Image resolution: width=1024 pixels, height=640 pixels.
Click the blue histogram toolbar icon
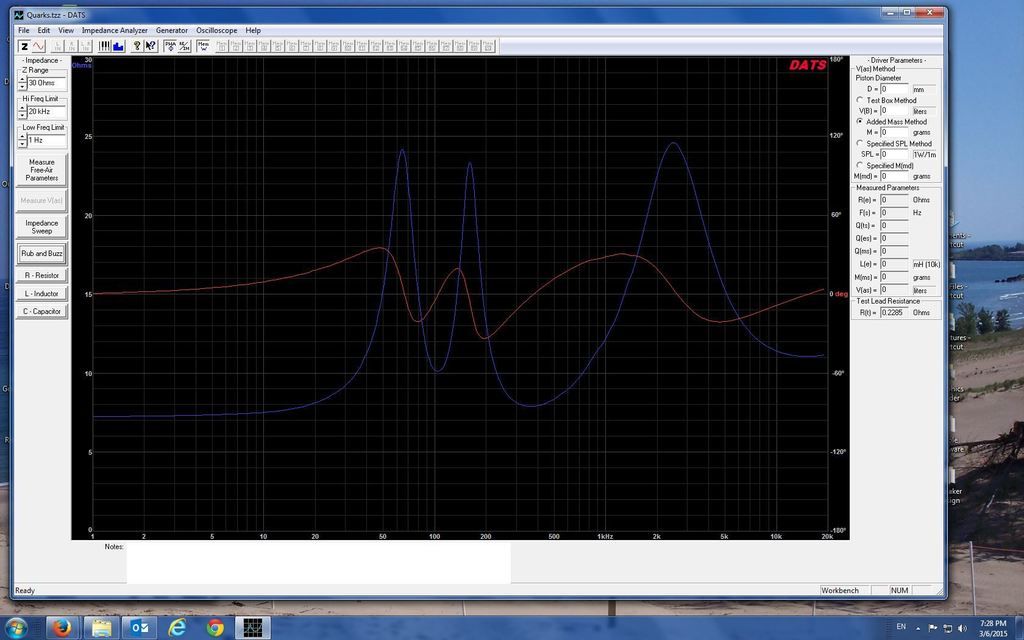(x=118, y=46)
